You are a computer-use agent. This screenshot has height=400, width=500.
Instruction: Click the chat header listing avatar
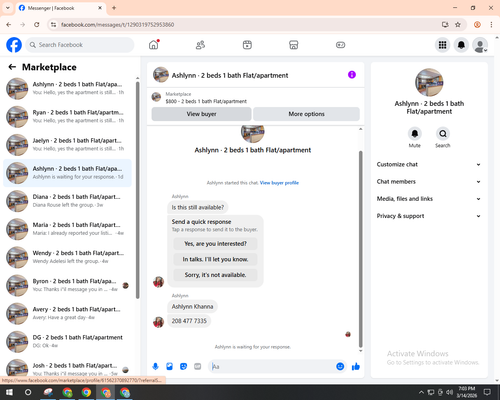(x=161, y=75)
